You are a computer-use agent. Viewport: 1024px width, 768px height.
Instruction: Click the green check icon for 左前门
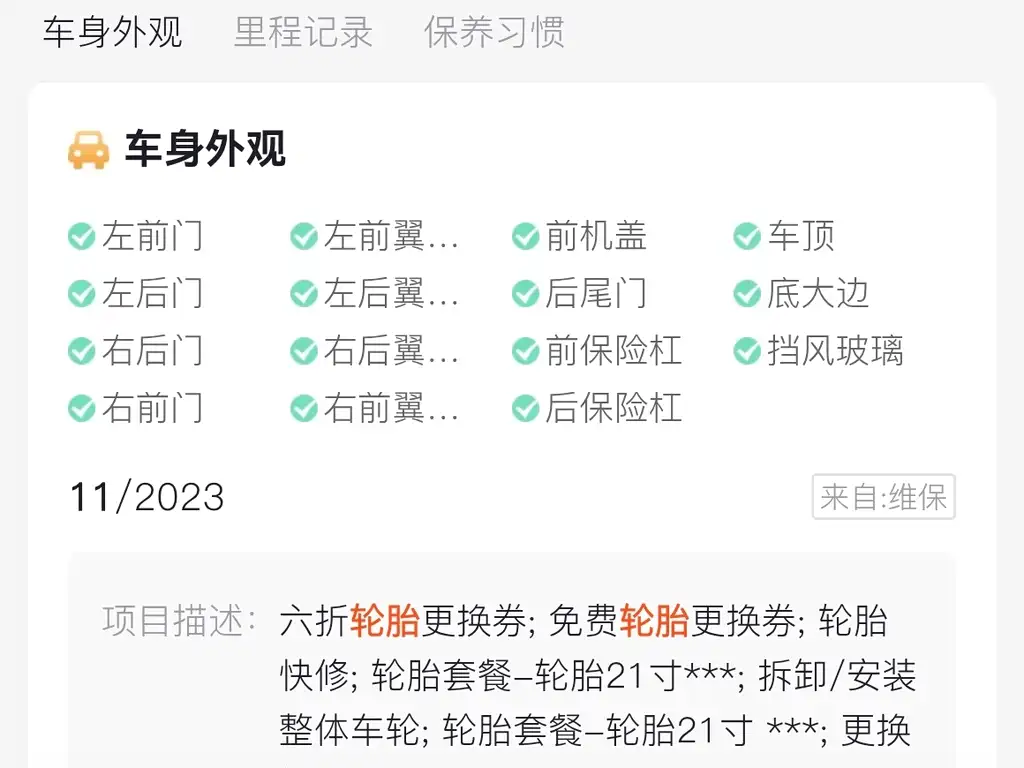(82, 236)
